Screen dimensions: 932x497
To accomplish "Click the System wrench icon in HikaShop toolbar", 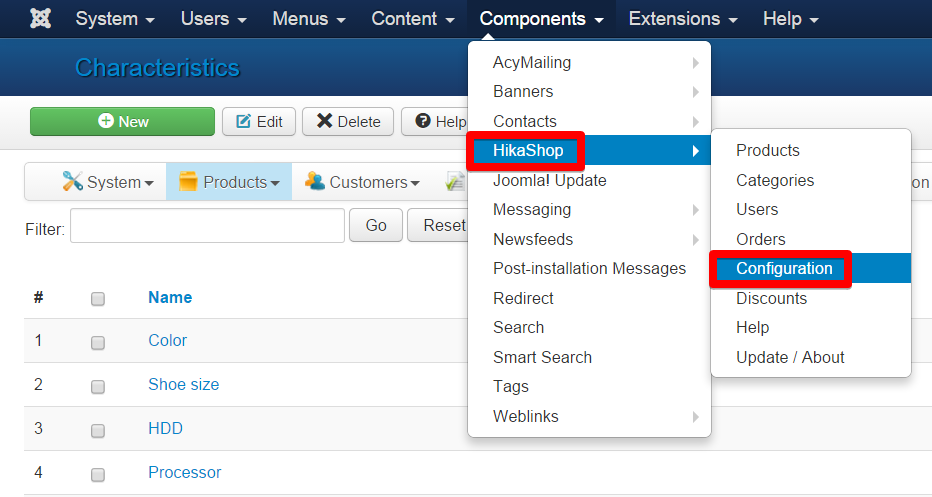I will click(72, 181).
